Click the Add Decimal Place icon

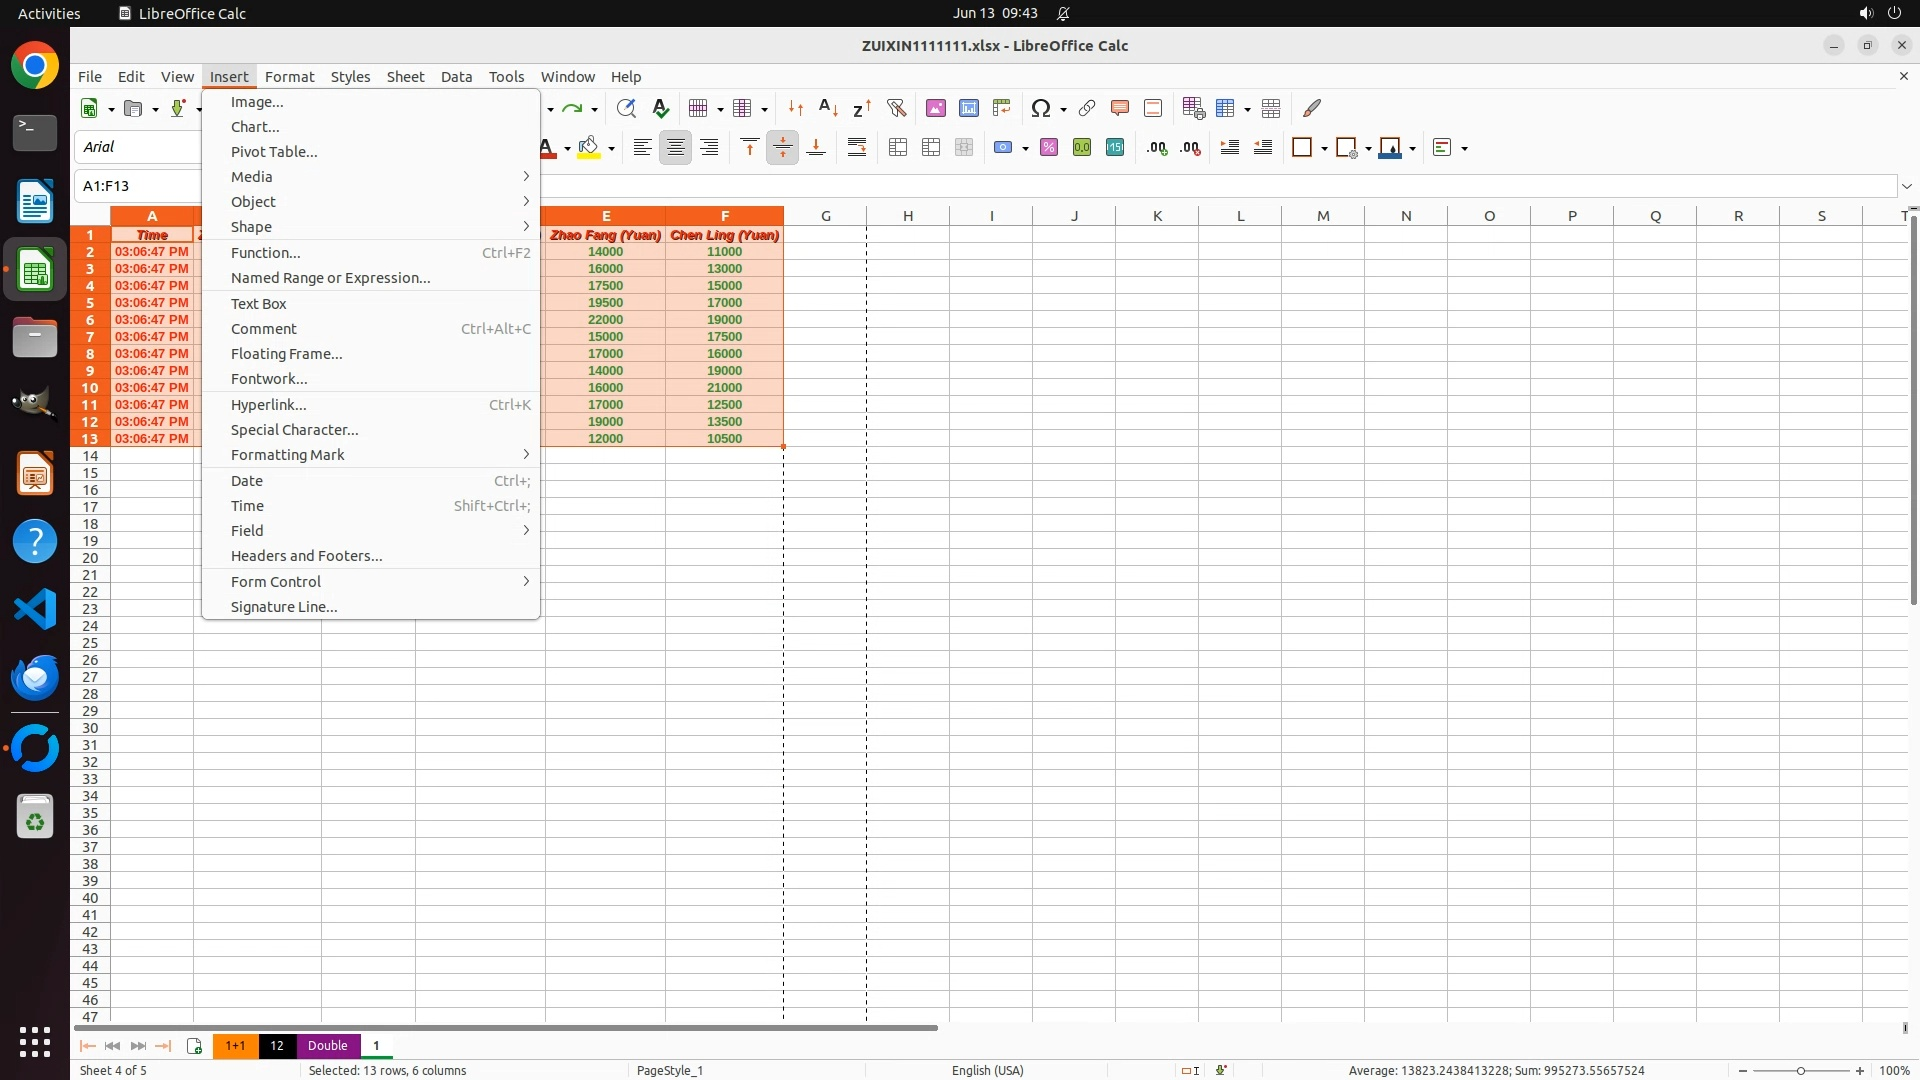pos(1157,148)
